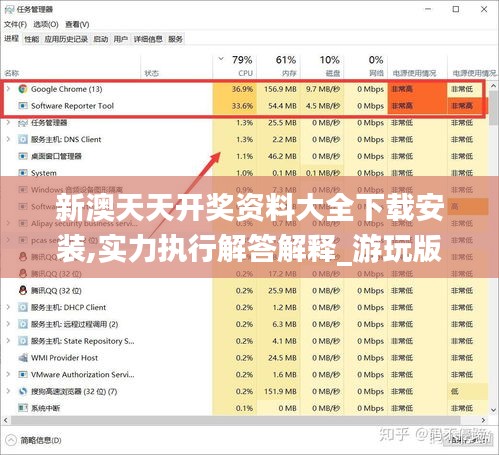Screen dimensions: 499x455
Task: Click the Software Reporter Tool icon
Action: coord(23,106)
